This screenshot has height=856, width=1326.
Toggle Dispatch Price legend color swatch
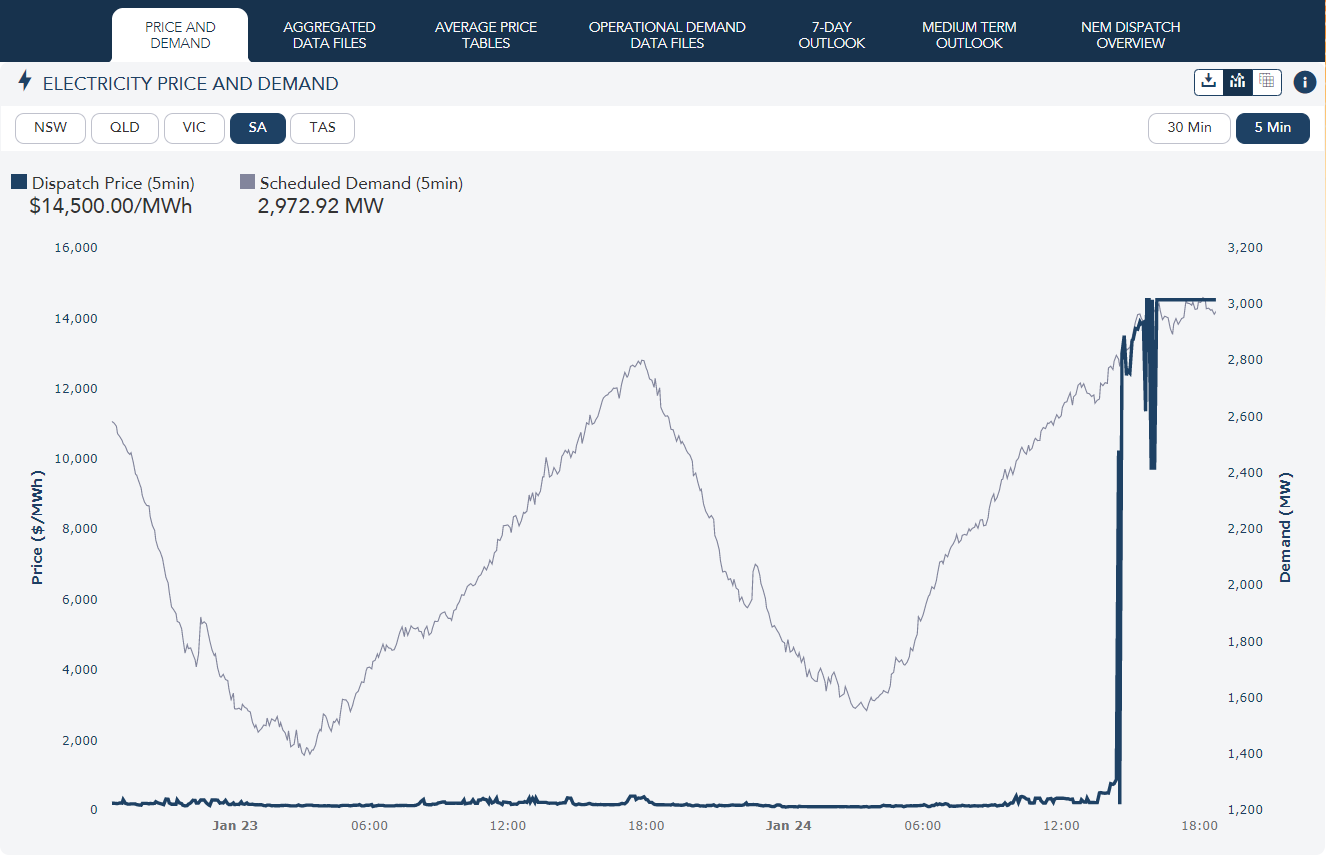click(x=19, y=182)
